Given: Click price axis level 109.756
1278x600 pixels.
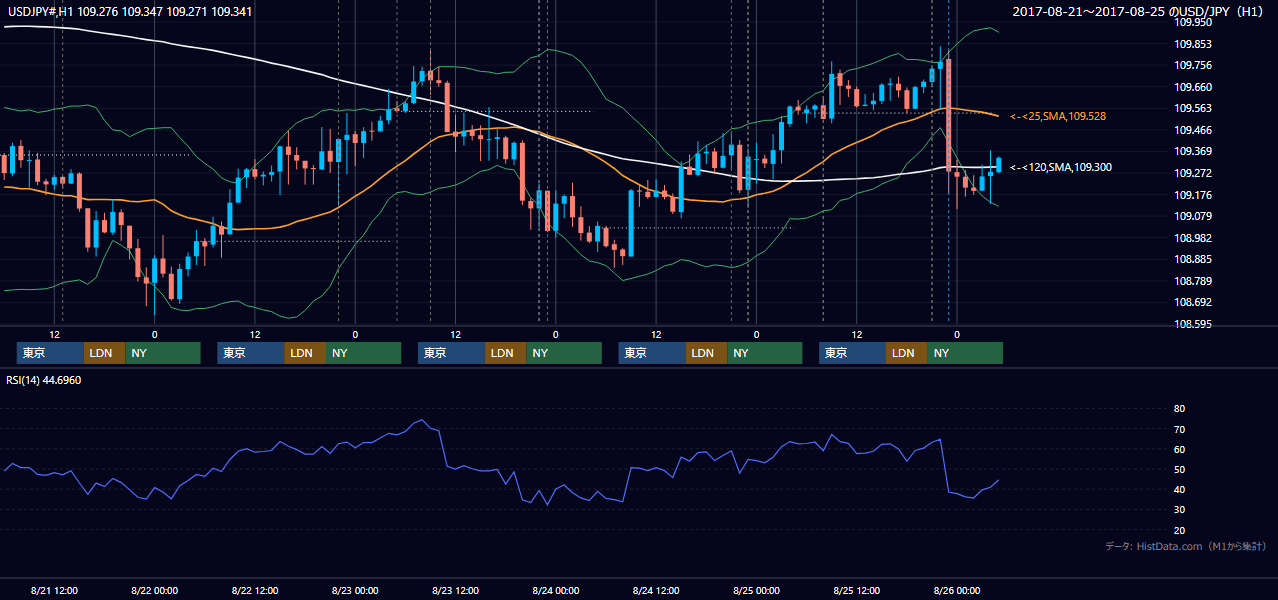Looking at the screenshot, I should 1193,65.
